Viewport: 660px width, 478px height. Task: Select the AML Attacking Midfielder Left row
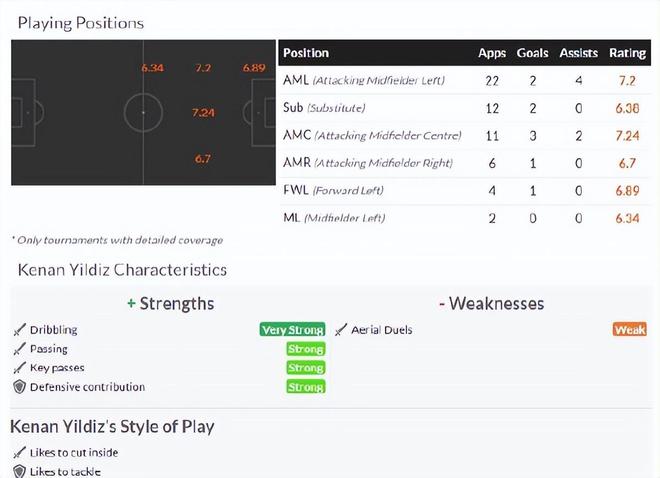point(364,80)
